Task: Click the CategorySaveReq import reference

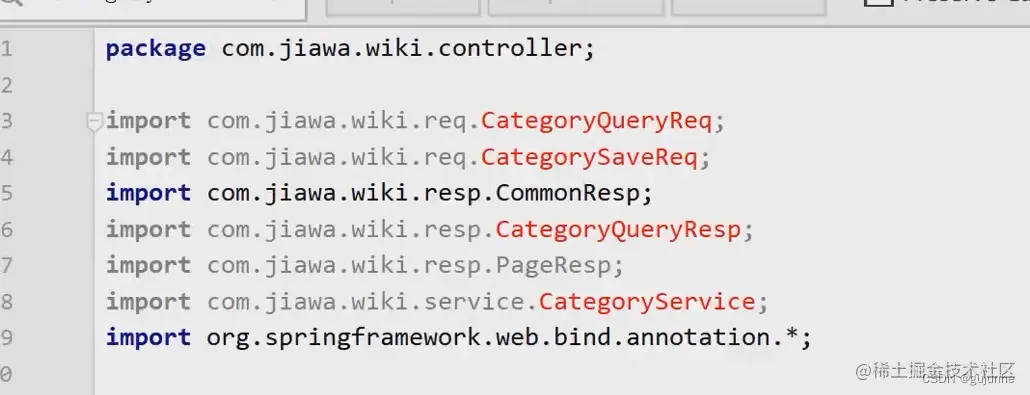Action: pos(589,158)
